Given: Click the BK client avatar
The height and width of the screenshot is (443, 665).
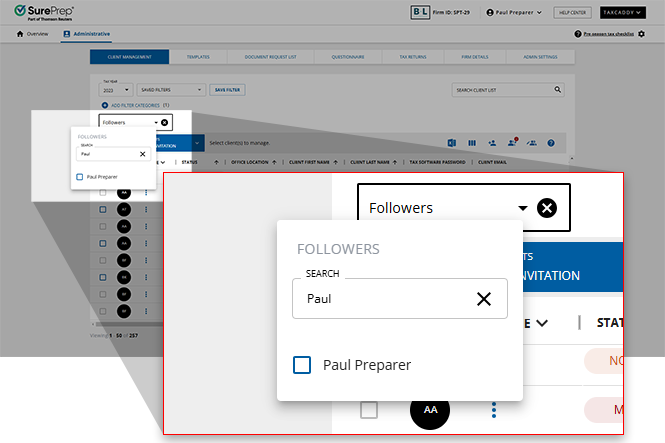Looking at the screenshot, I should click(x=124, y=277).
